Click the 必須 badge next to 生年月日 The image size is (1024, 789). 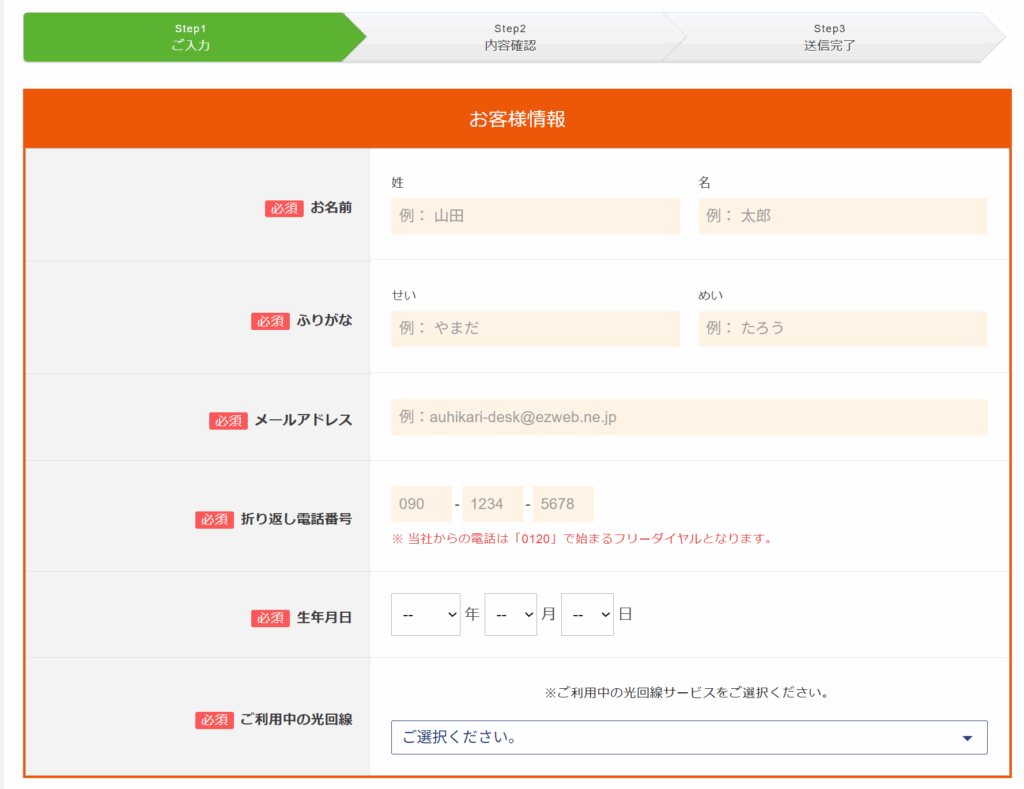tap(270, 618)
